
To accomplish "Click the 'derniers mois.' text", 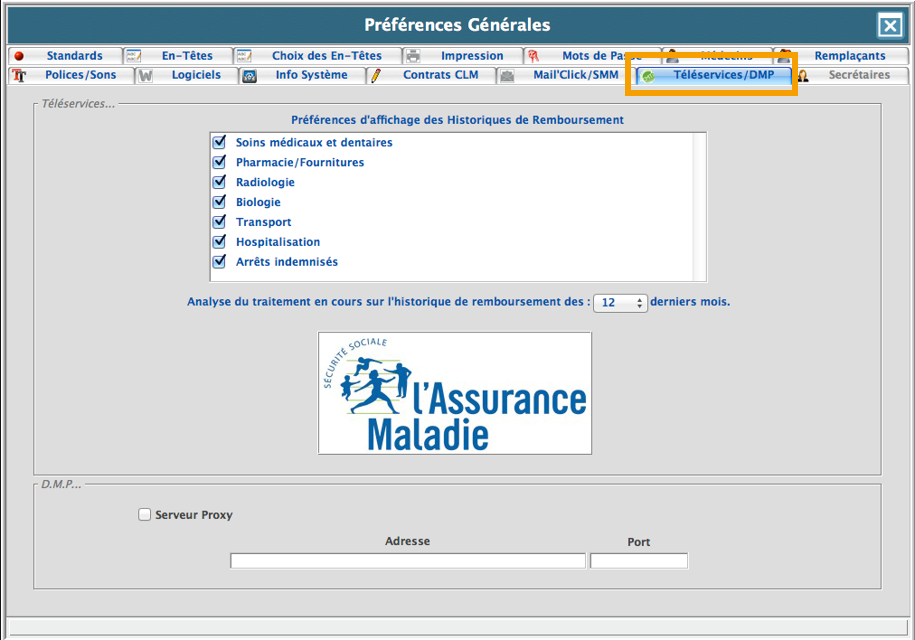I will pyautogui.click(x=690, y=302).
